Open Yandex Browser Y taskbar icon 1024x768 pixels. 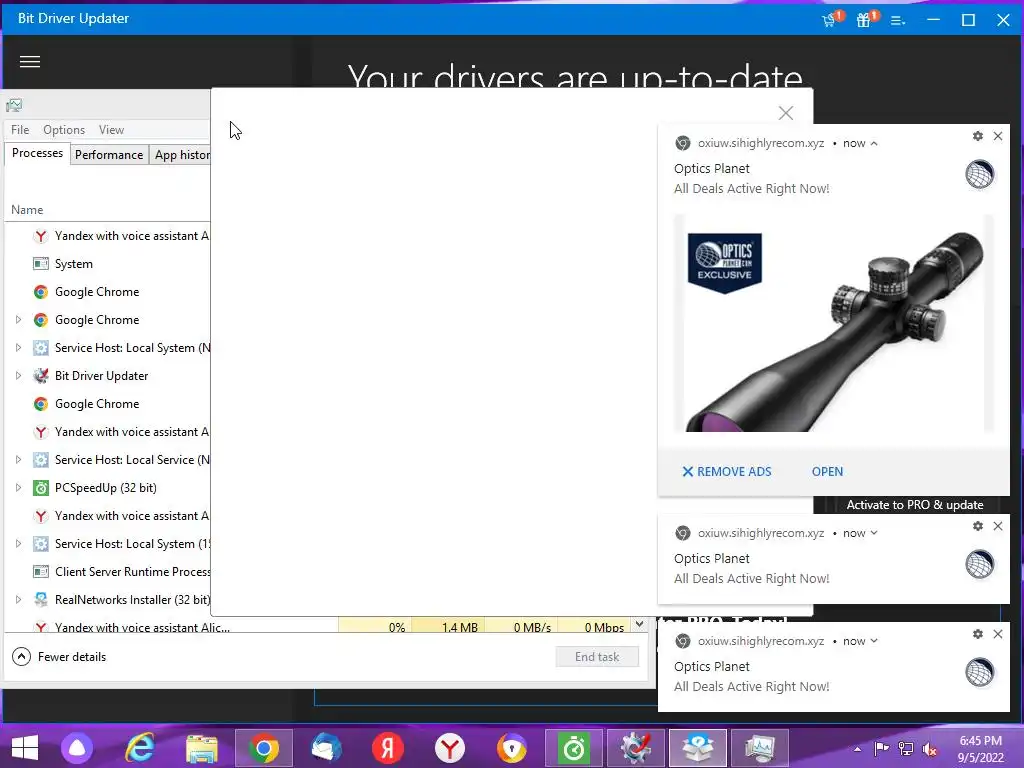(450, 748)
